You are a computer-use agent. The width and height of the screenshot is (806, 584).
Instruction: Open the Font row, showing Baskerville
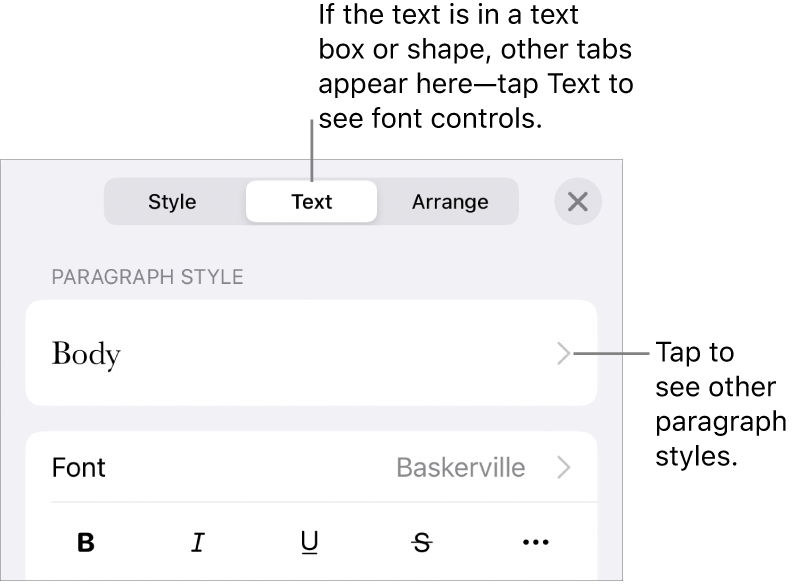[x=312, y=467]
